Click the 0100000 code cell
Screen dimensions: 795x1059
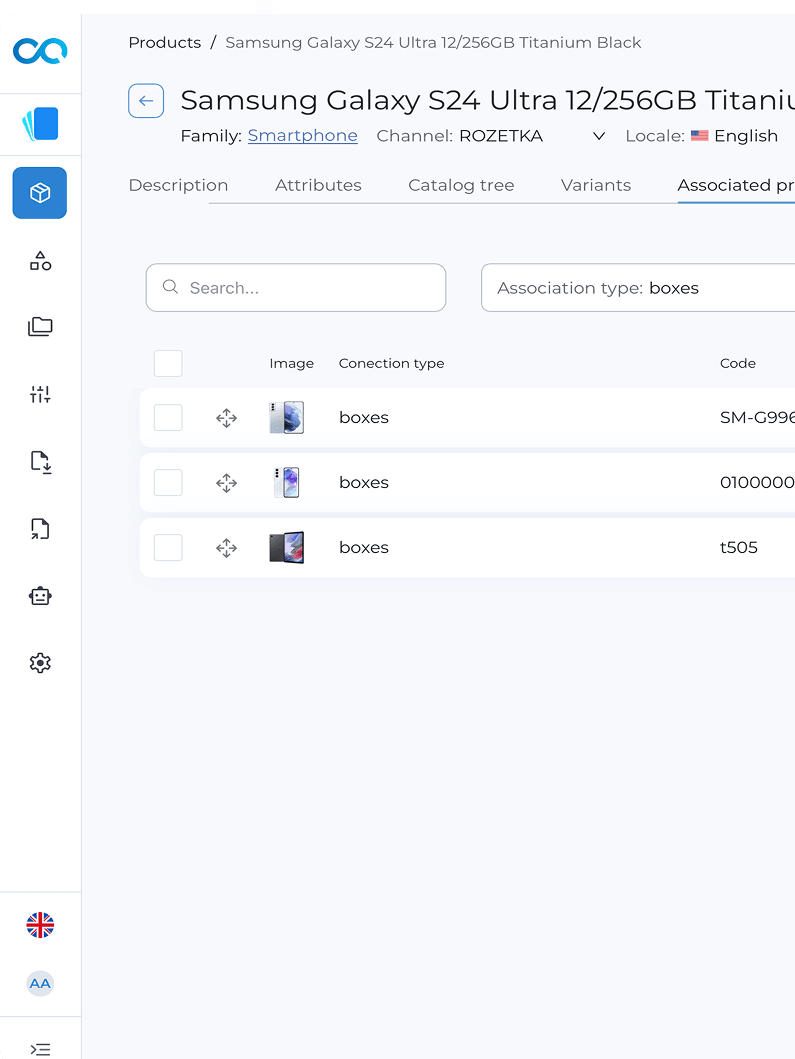(x=757, y=482)
